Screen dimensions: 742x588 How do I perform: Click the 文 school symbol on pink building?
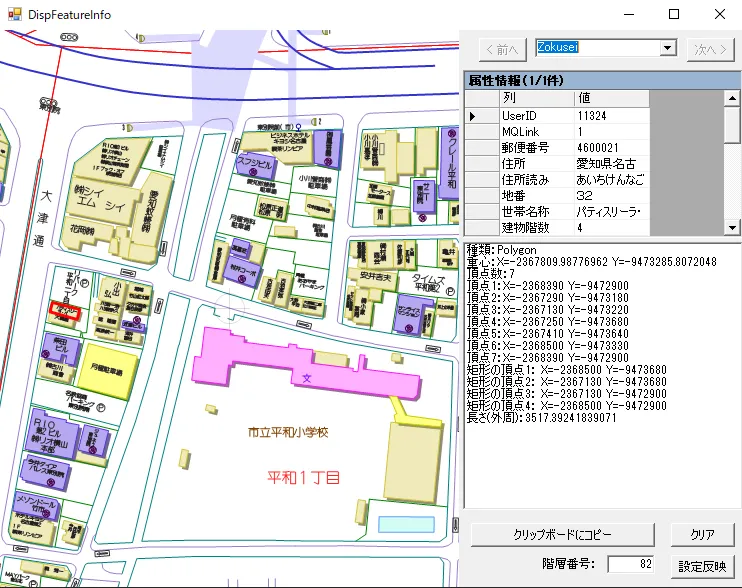click(307, 377)
